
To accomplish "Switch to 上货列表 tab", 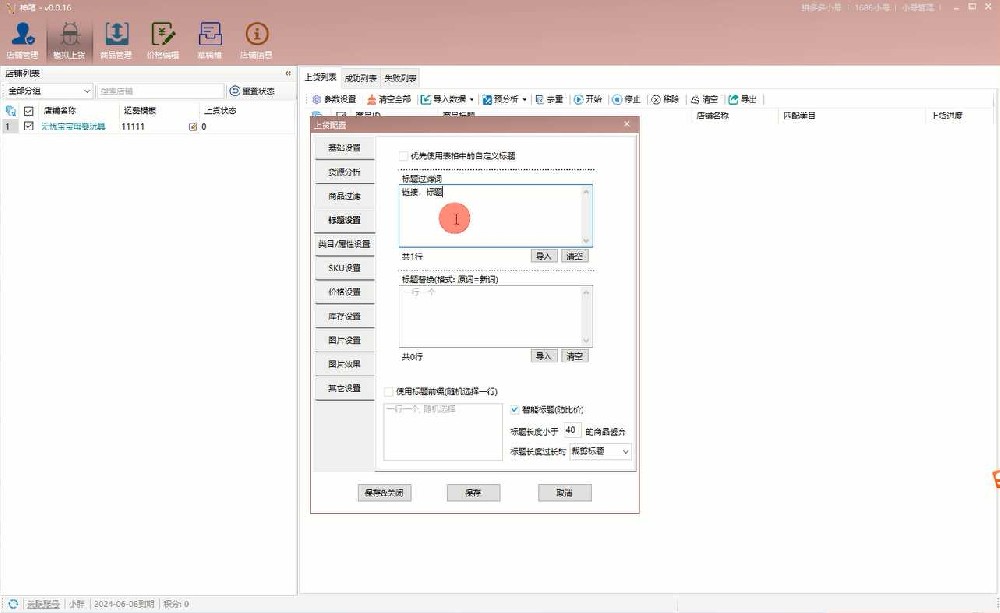I will [x=320, y=77].
